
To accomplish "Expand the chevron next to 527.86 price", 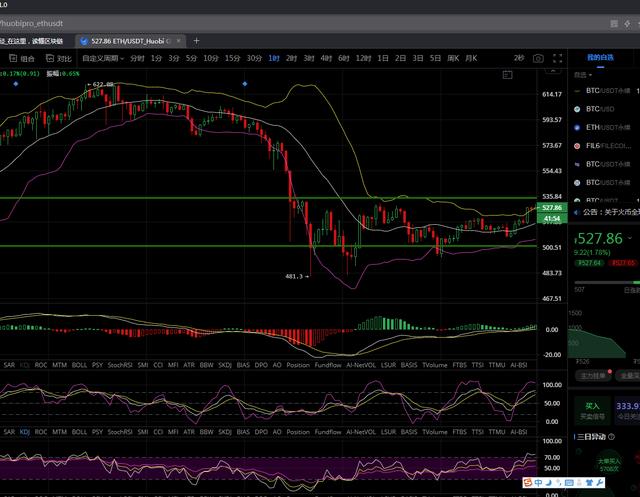I will (630, 237).
